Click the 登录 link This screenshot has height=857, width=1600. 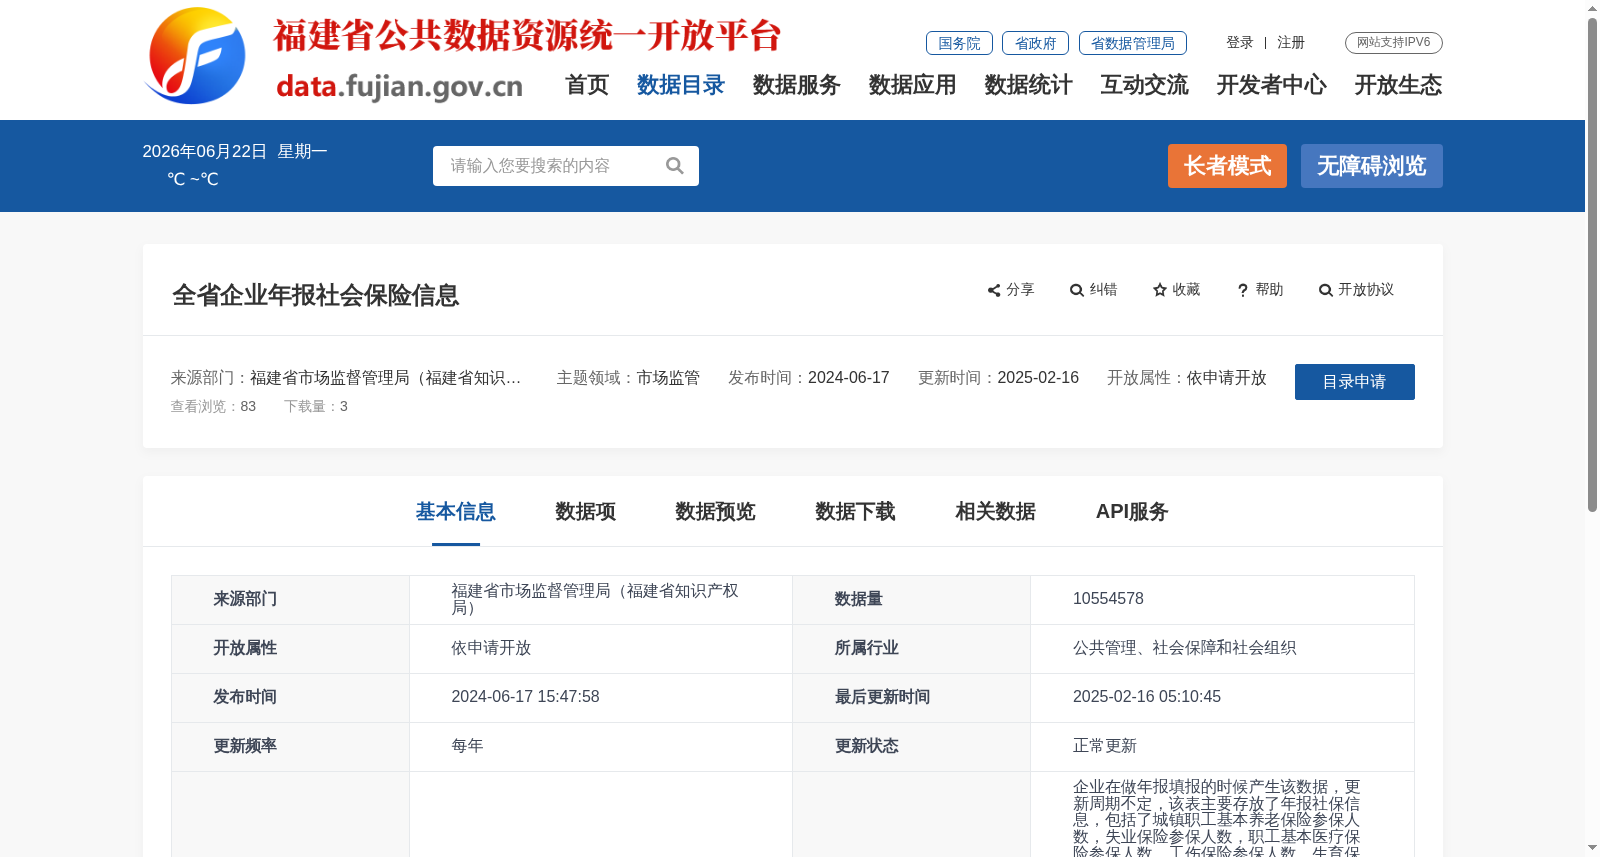tap(1240, 43)
